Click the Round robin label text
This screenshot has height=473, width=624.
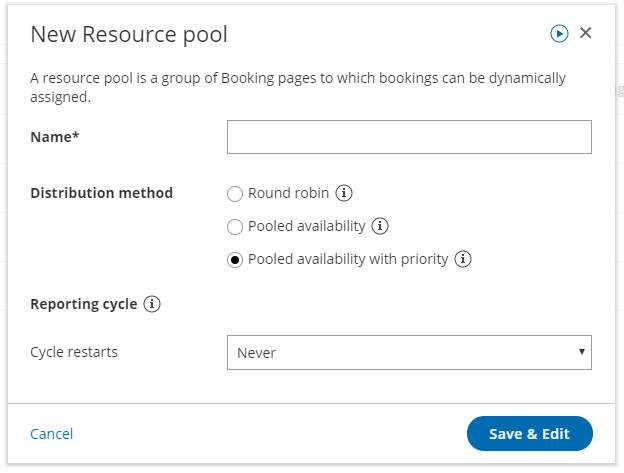289,193
